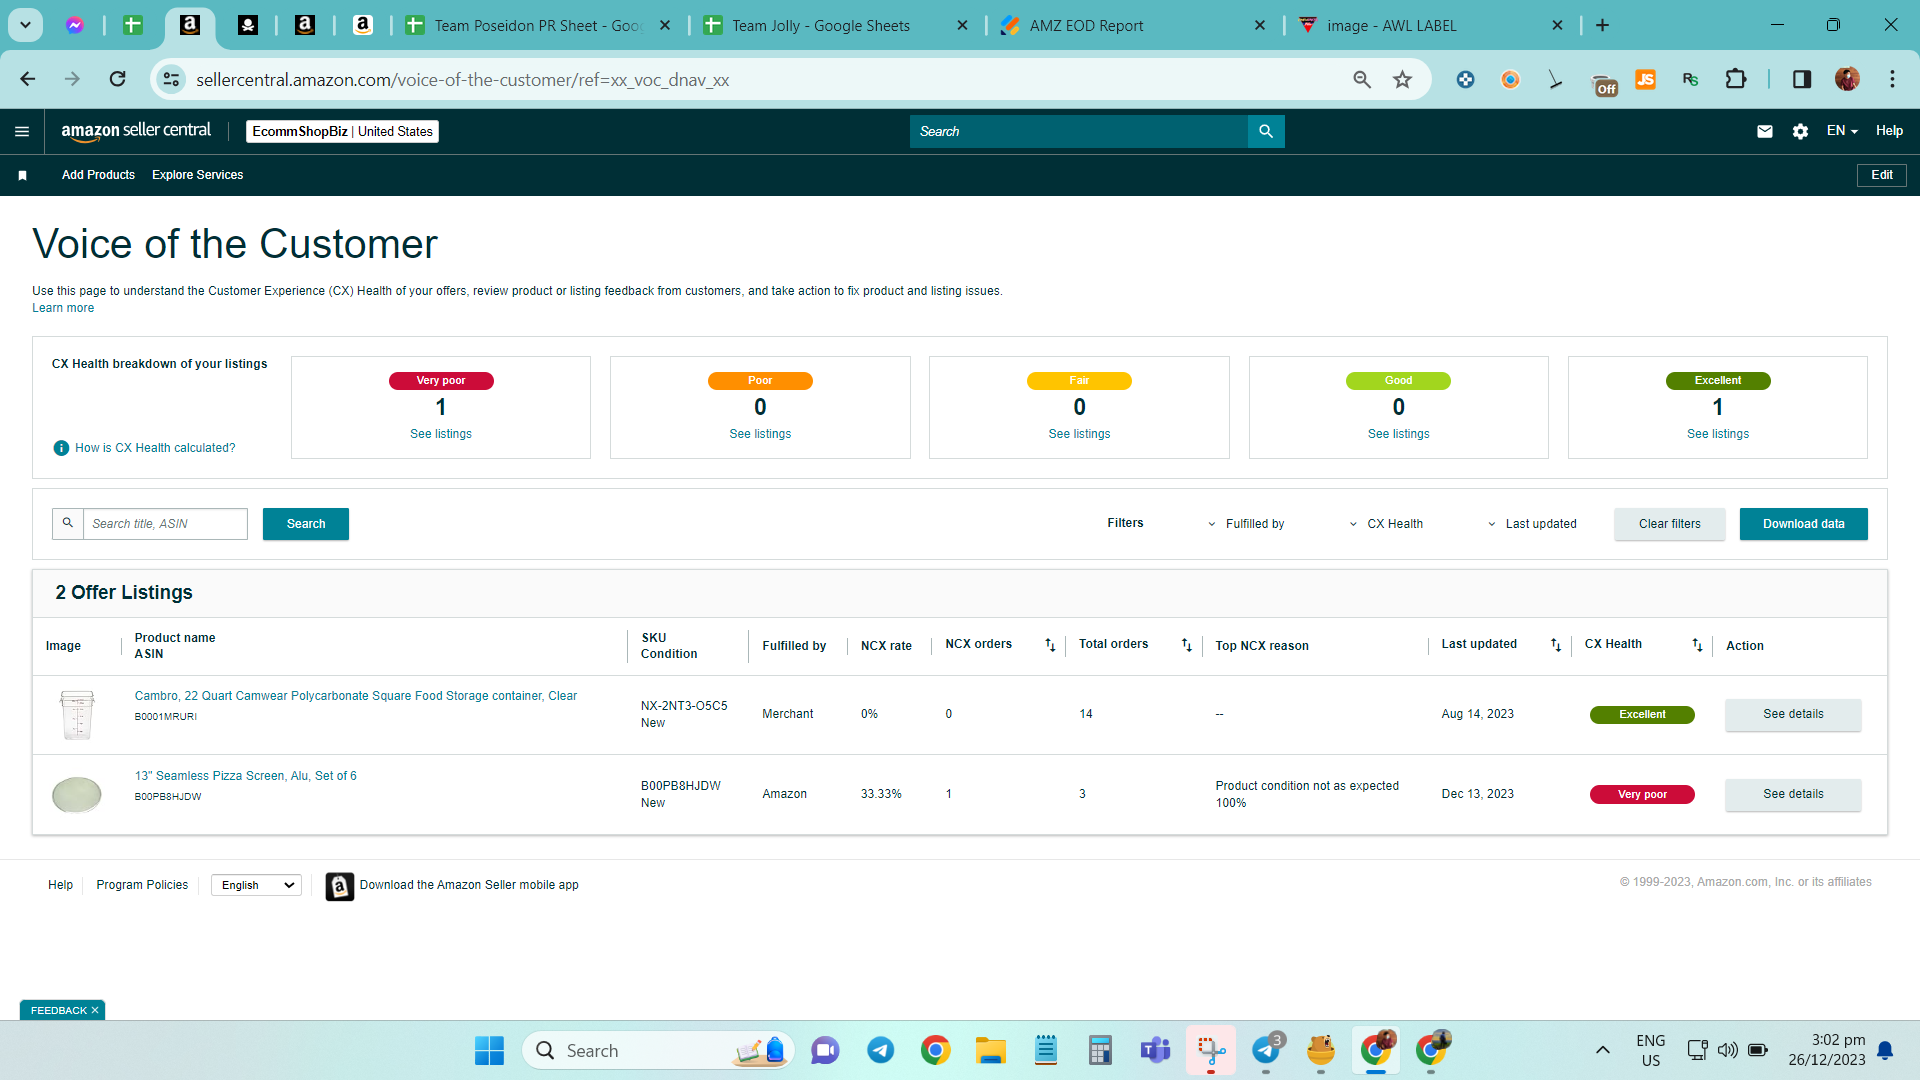
Task: Open Program Policies footer link
Action: click(142, 885)
